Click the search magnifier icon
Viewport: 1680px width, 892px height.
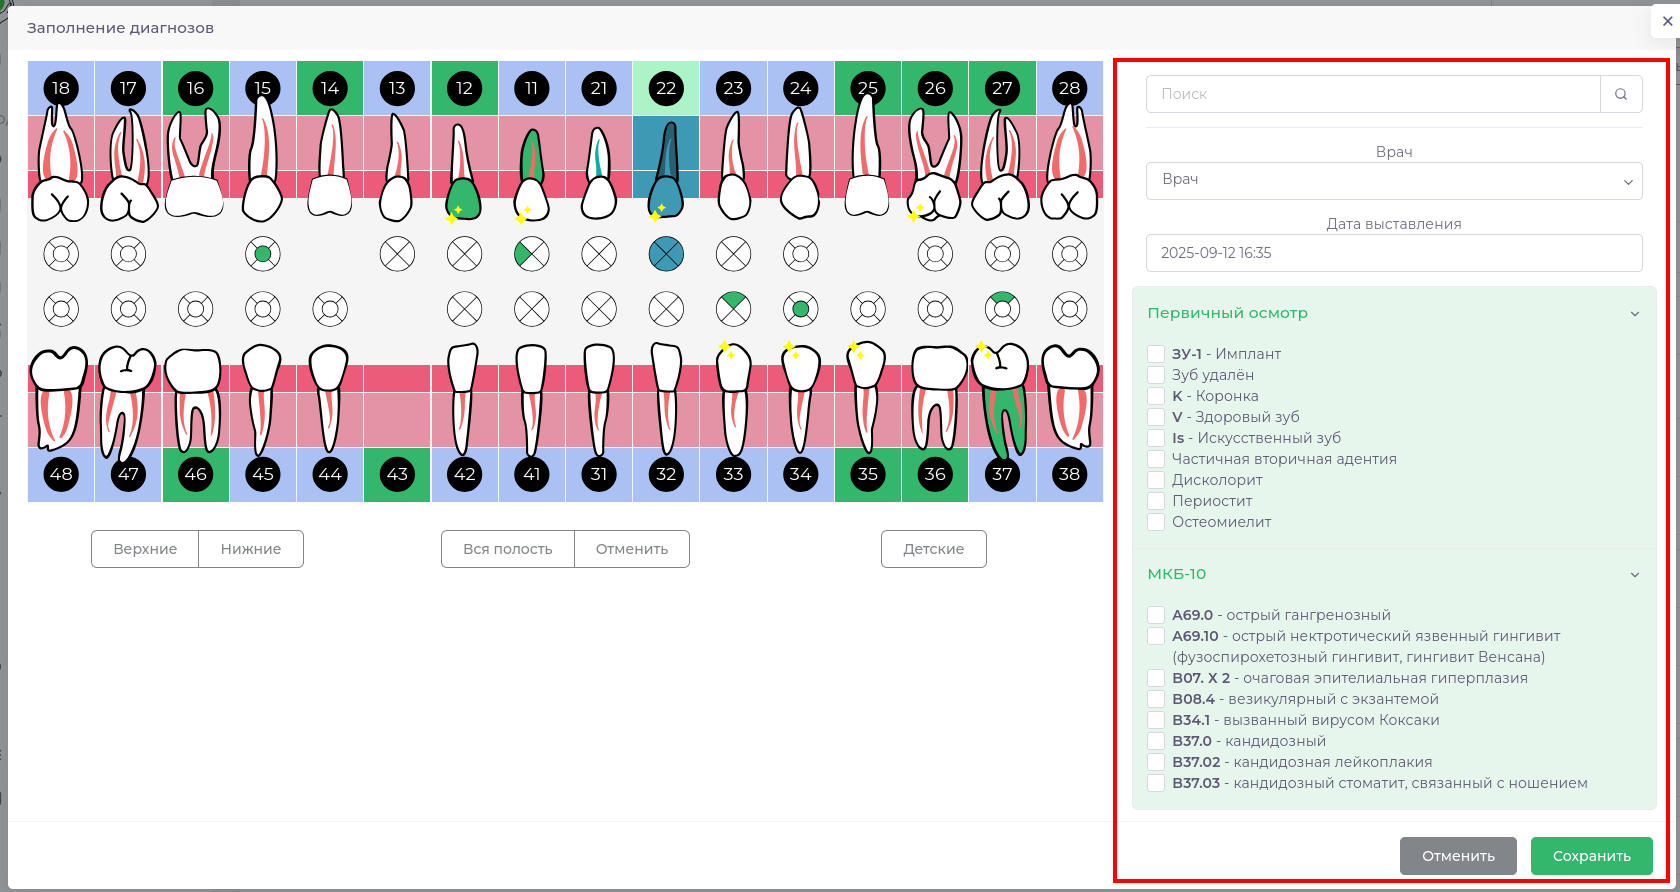click(x=1621, y=94)
